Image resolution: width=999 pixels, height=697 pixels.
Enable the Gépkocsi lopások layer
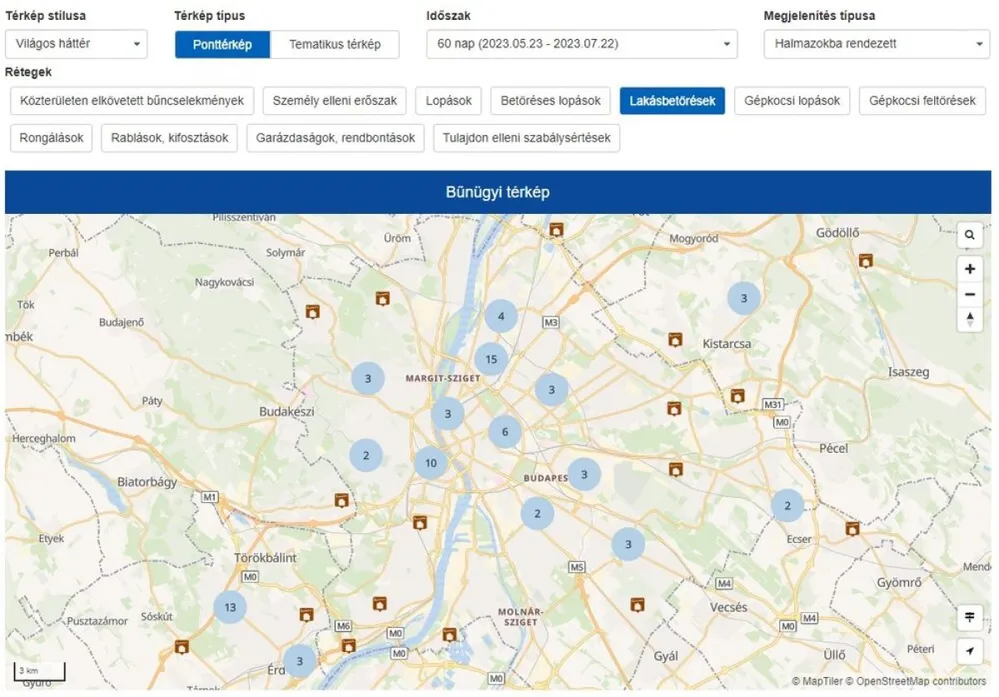(792, 101)
